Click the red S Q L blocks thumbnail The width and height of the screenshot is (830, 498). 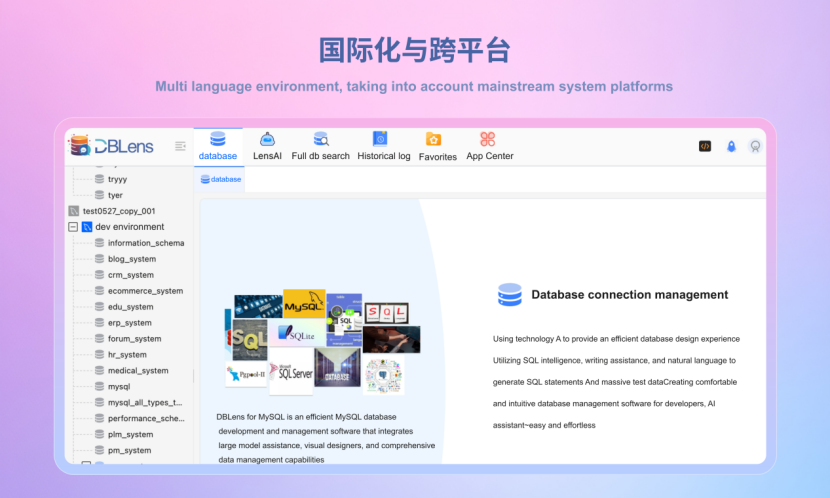pos(386,313)
